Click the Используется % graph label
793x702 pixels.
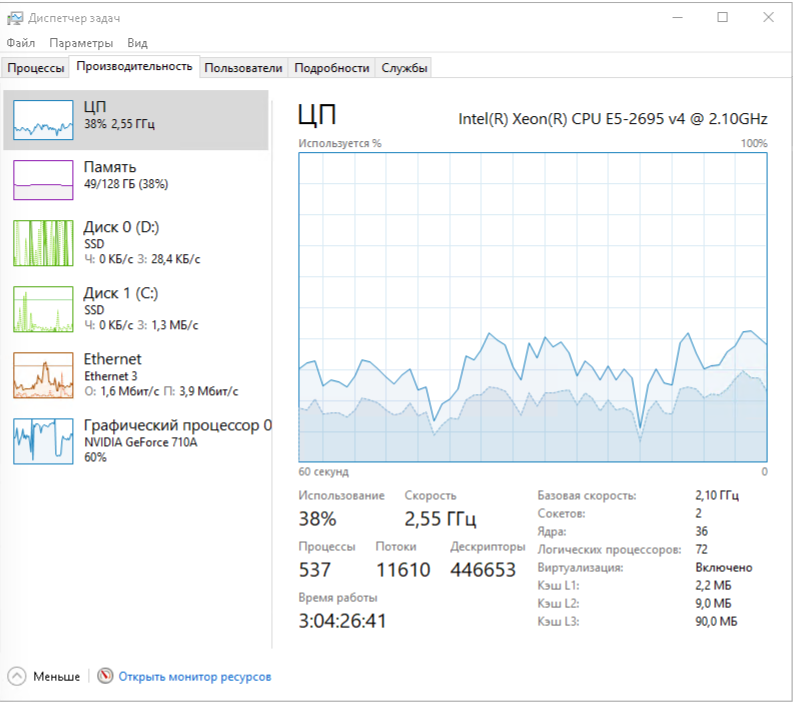tap(340, 144)
